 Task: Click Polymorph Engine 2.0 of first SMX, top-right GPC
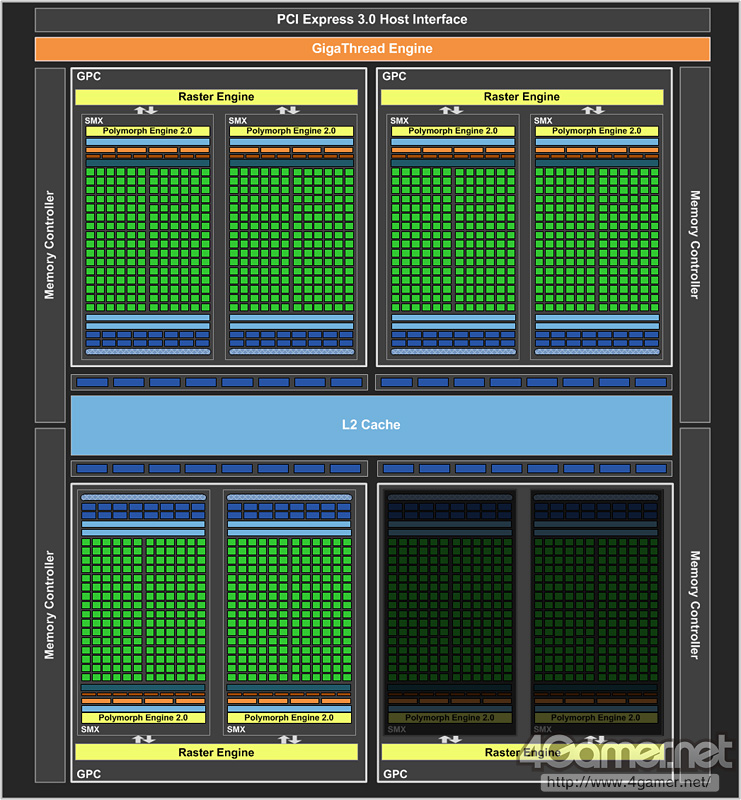click(453, 131)
